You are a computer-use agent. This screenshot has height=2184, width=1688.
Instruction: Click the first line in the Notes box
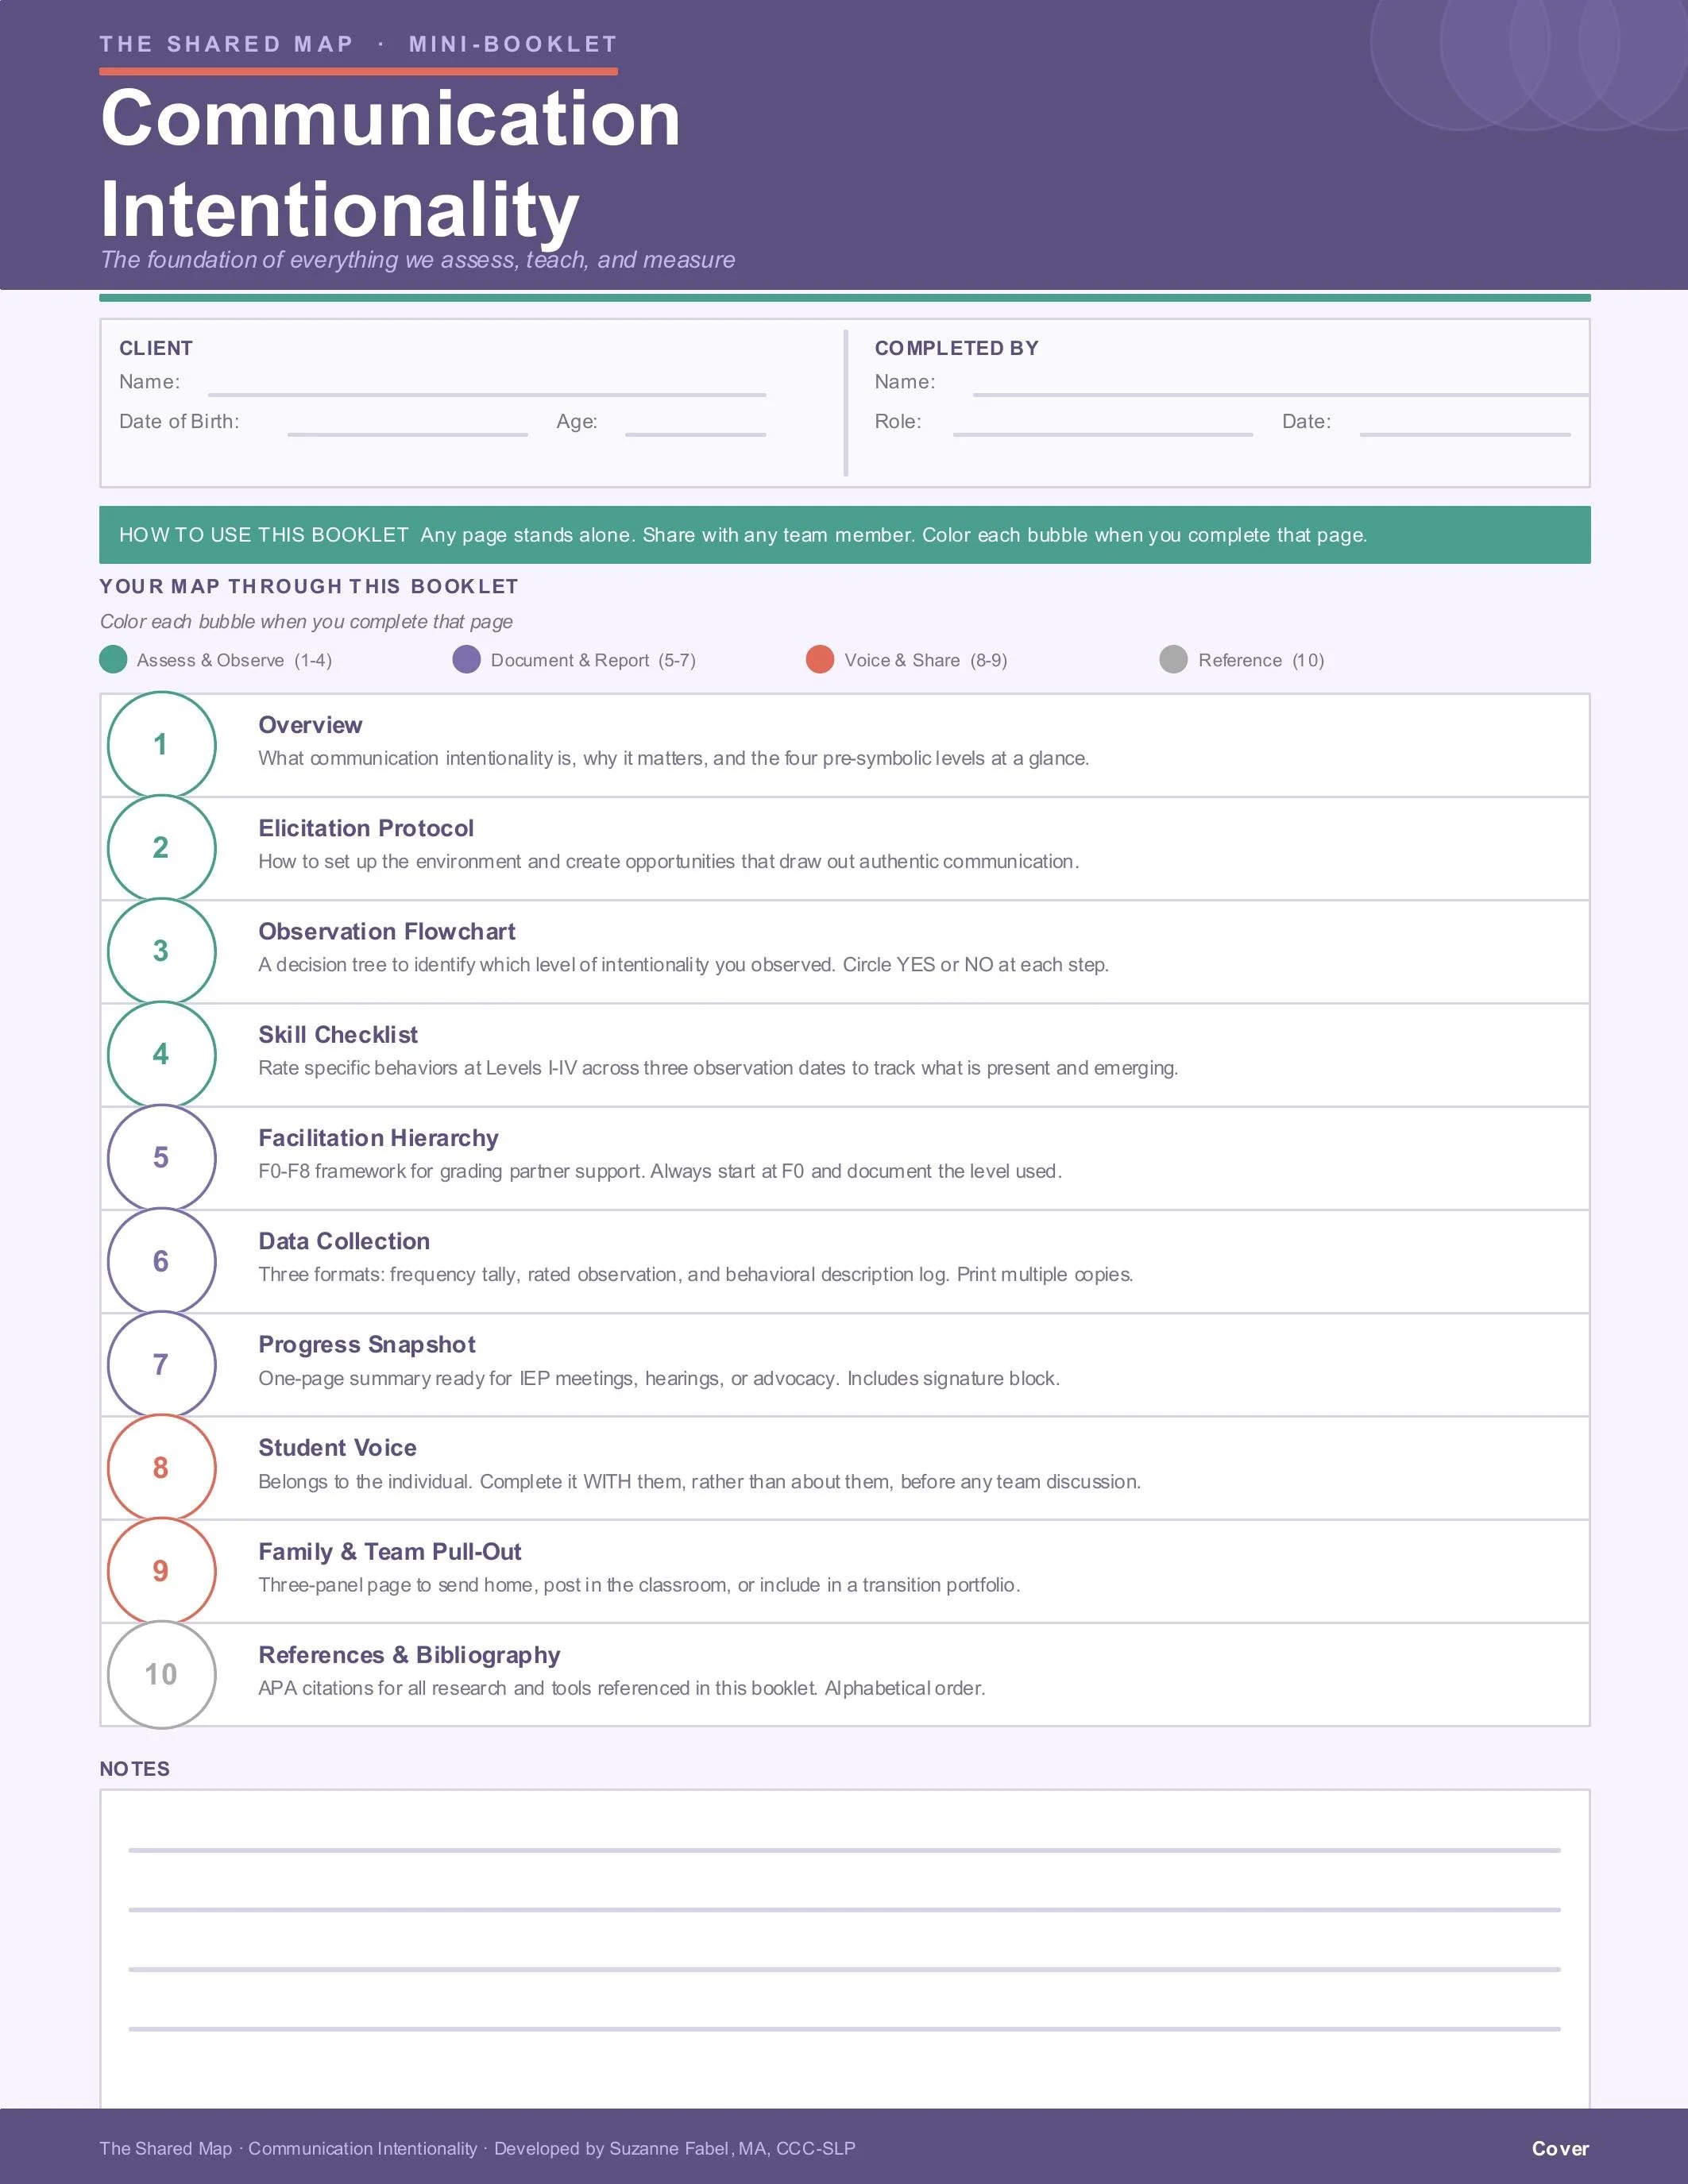click(844, 1850)
